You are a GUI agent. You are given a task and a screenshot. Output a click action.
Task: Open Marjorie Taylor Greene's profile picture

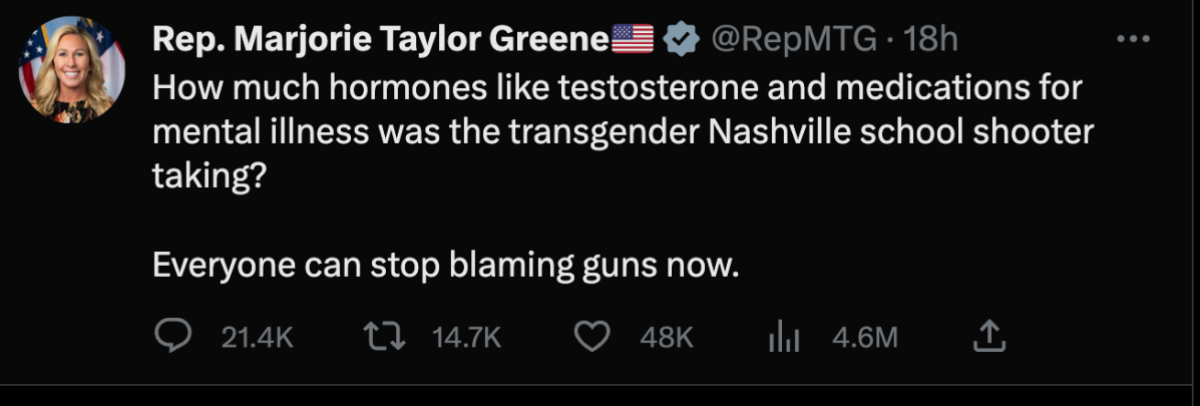[71, 70]
